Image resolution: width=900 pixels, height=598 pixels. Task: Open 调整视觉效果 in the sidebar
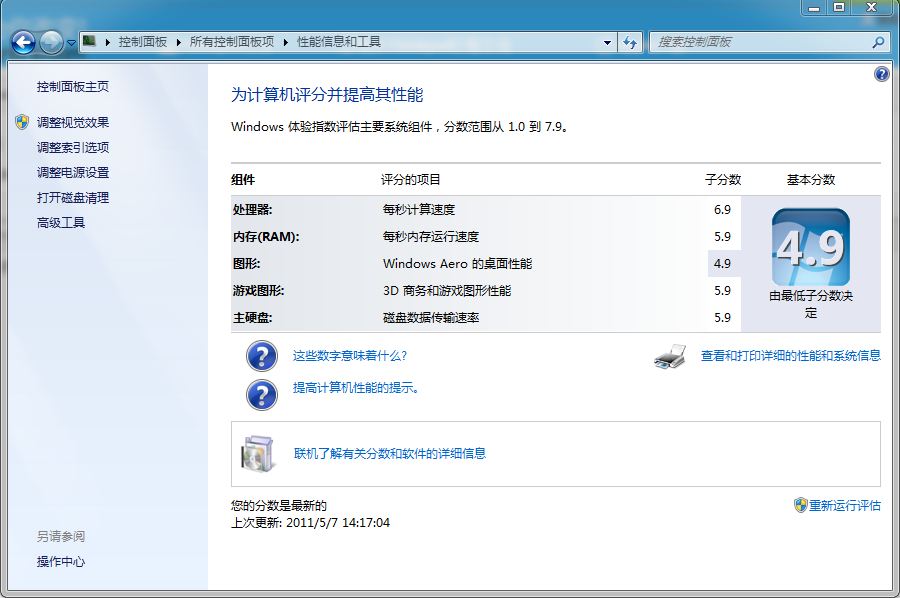click(x=73, y=122)
